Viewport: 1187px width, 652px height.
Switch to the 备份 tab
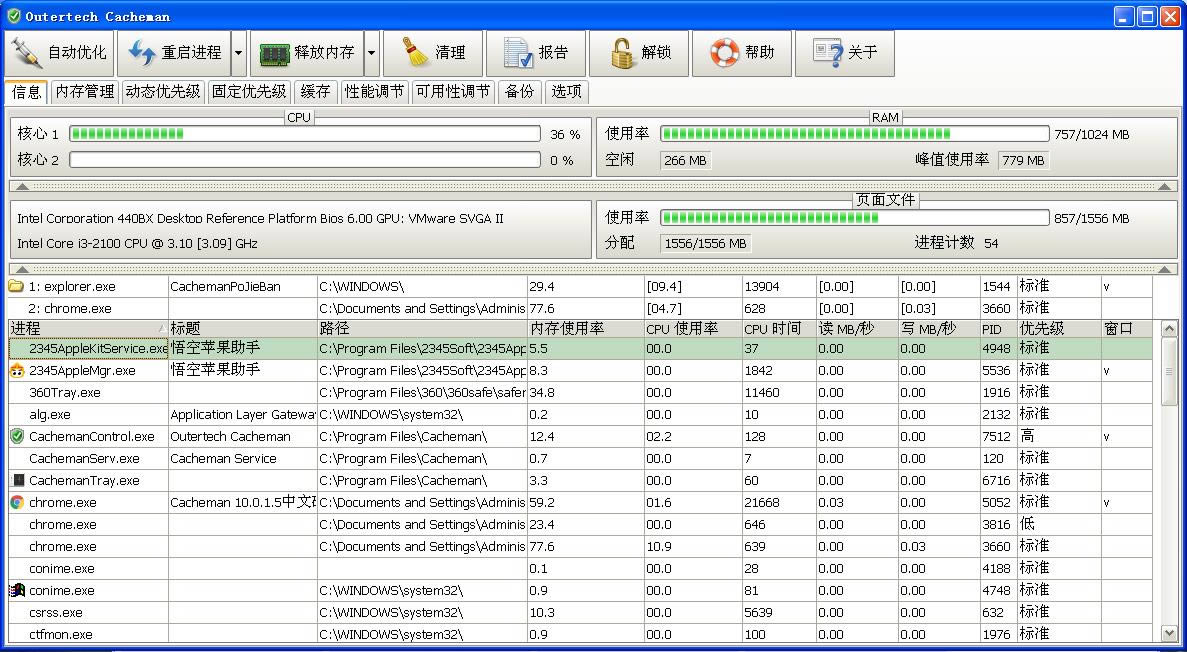[519, 92]
